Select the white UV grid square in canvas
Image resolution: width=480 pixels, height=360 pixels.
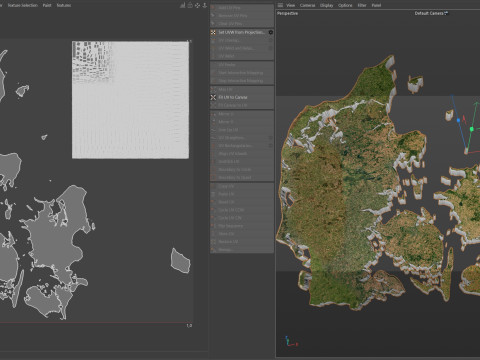click(130, 100)
